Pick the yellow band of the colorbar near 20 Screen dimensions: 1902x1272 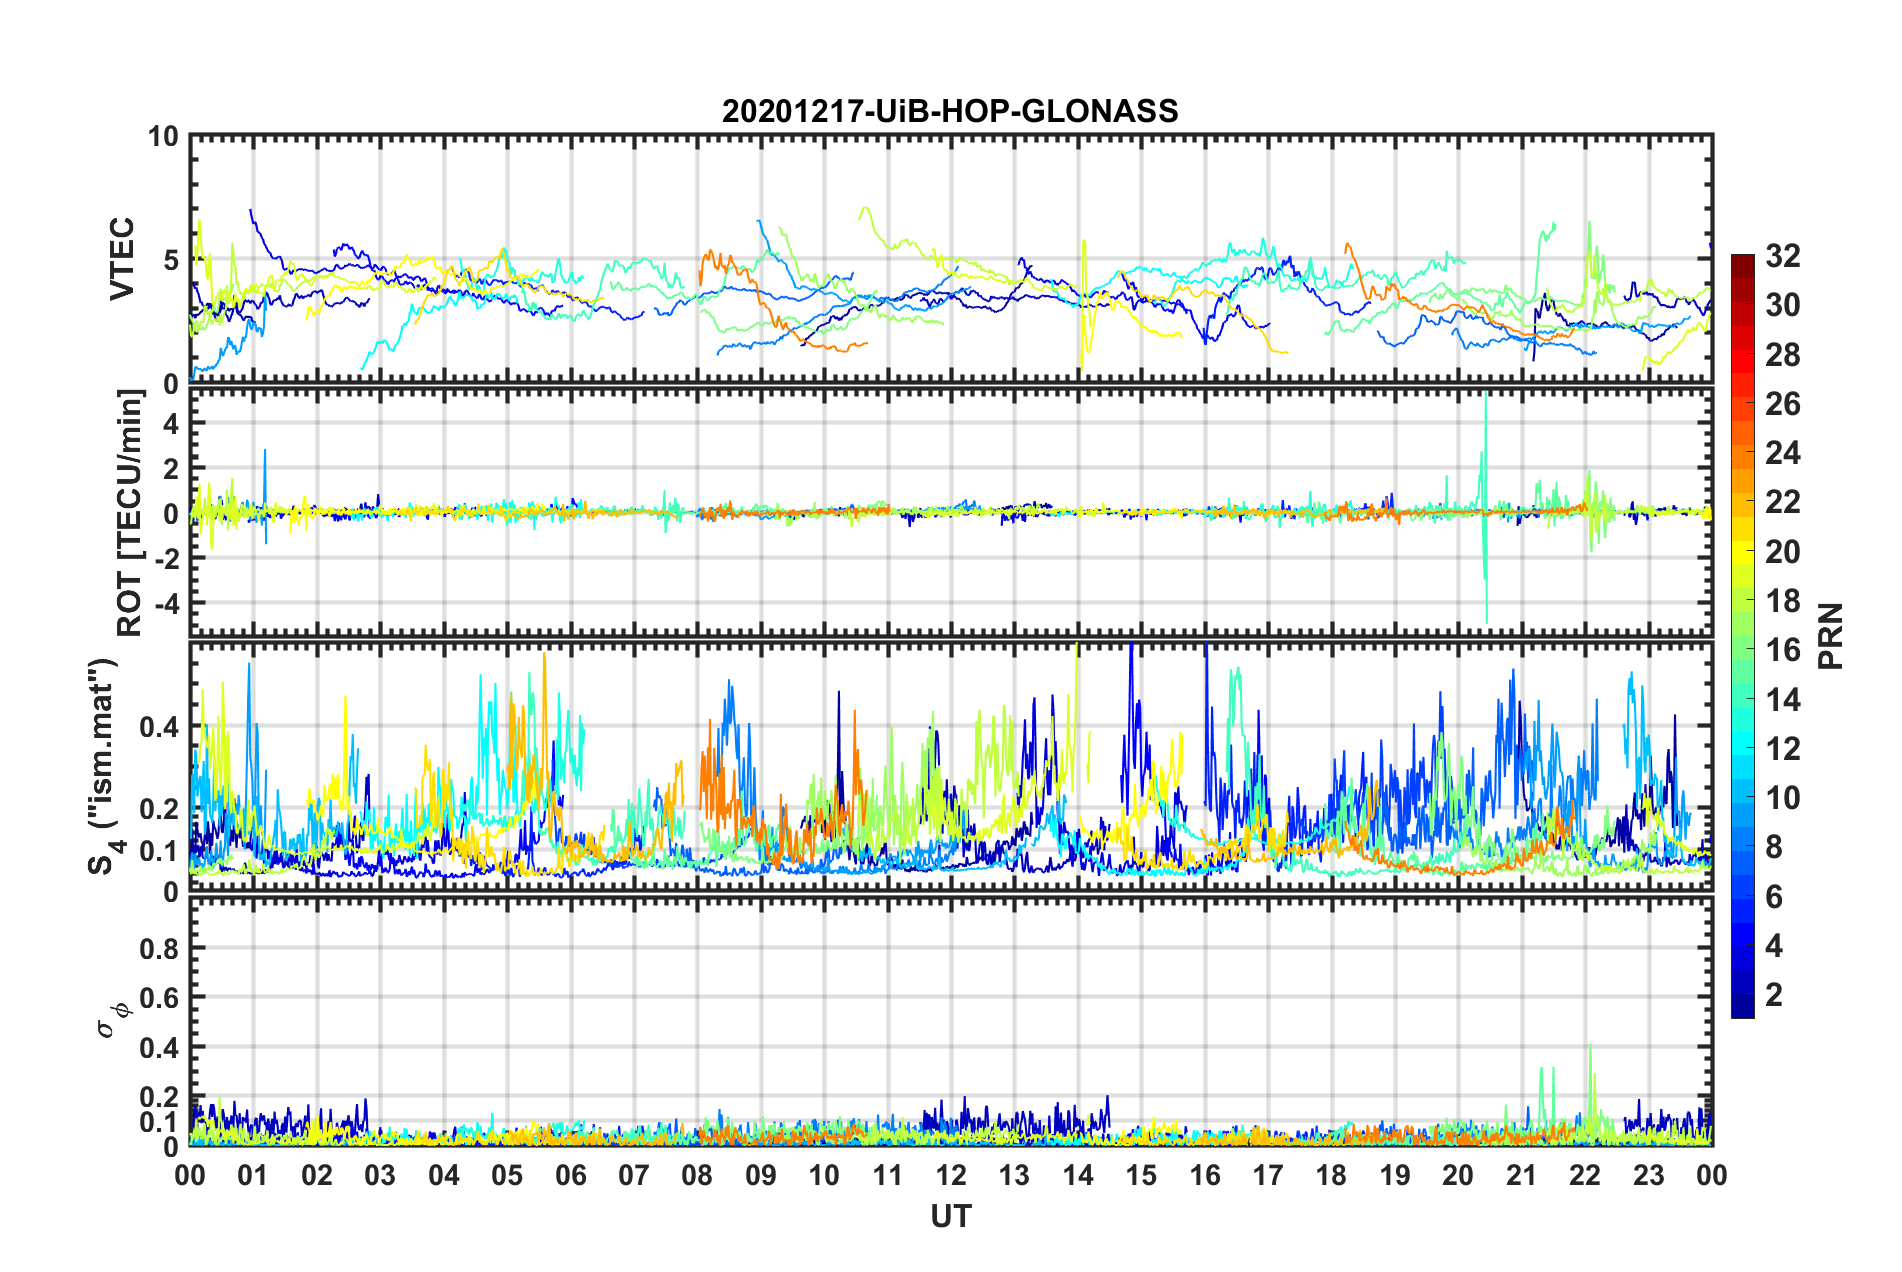(x=1742, y=552)
